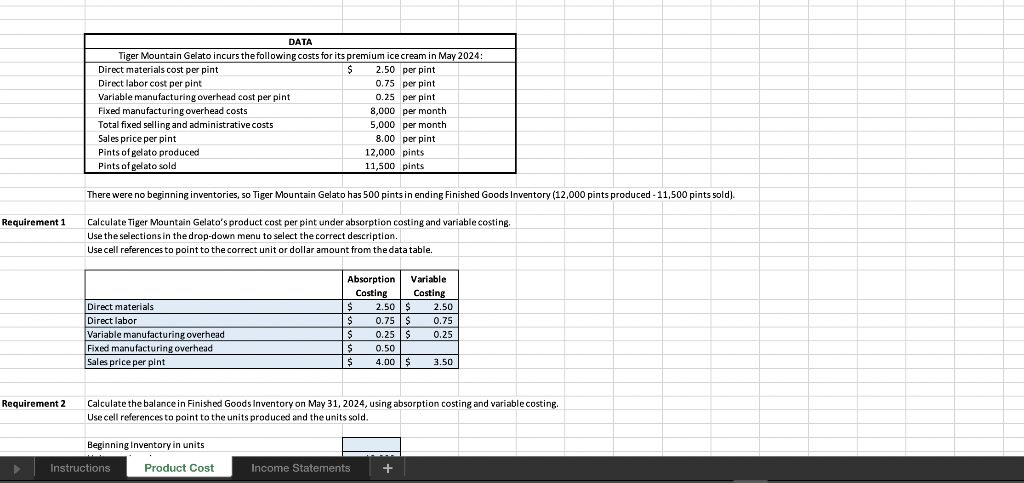Select the 'Pints of gelato produced' label
The height and width of the screenshot is (483, 1024).
coord(148,152)
